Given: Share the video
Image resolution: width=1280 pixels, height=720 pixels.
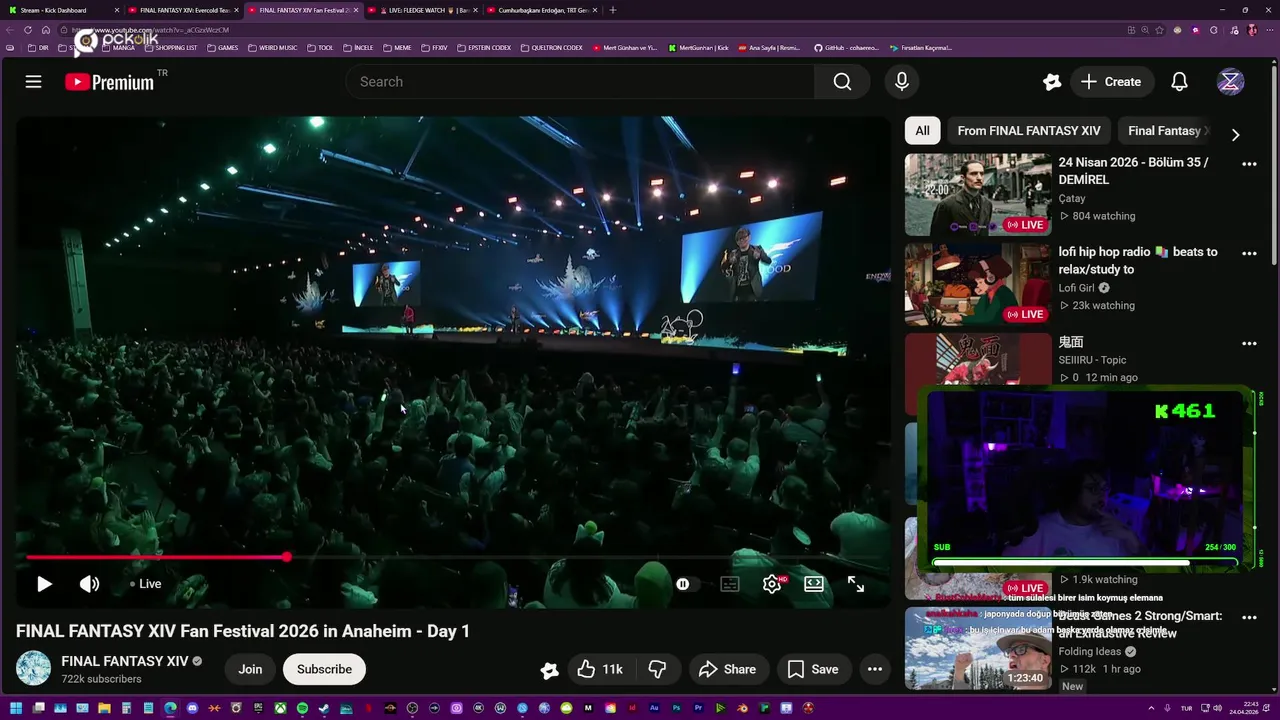Looking at the screenshot, I should (x=727, y=669).
